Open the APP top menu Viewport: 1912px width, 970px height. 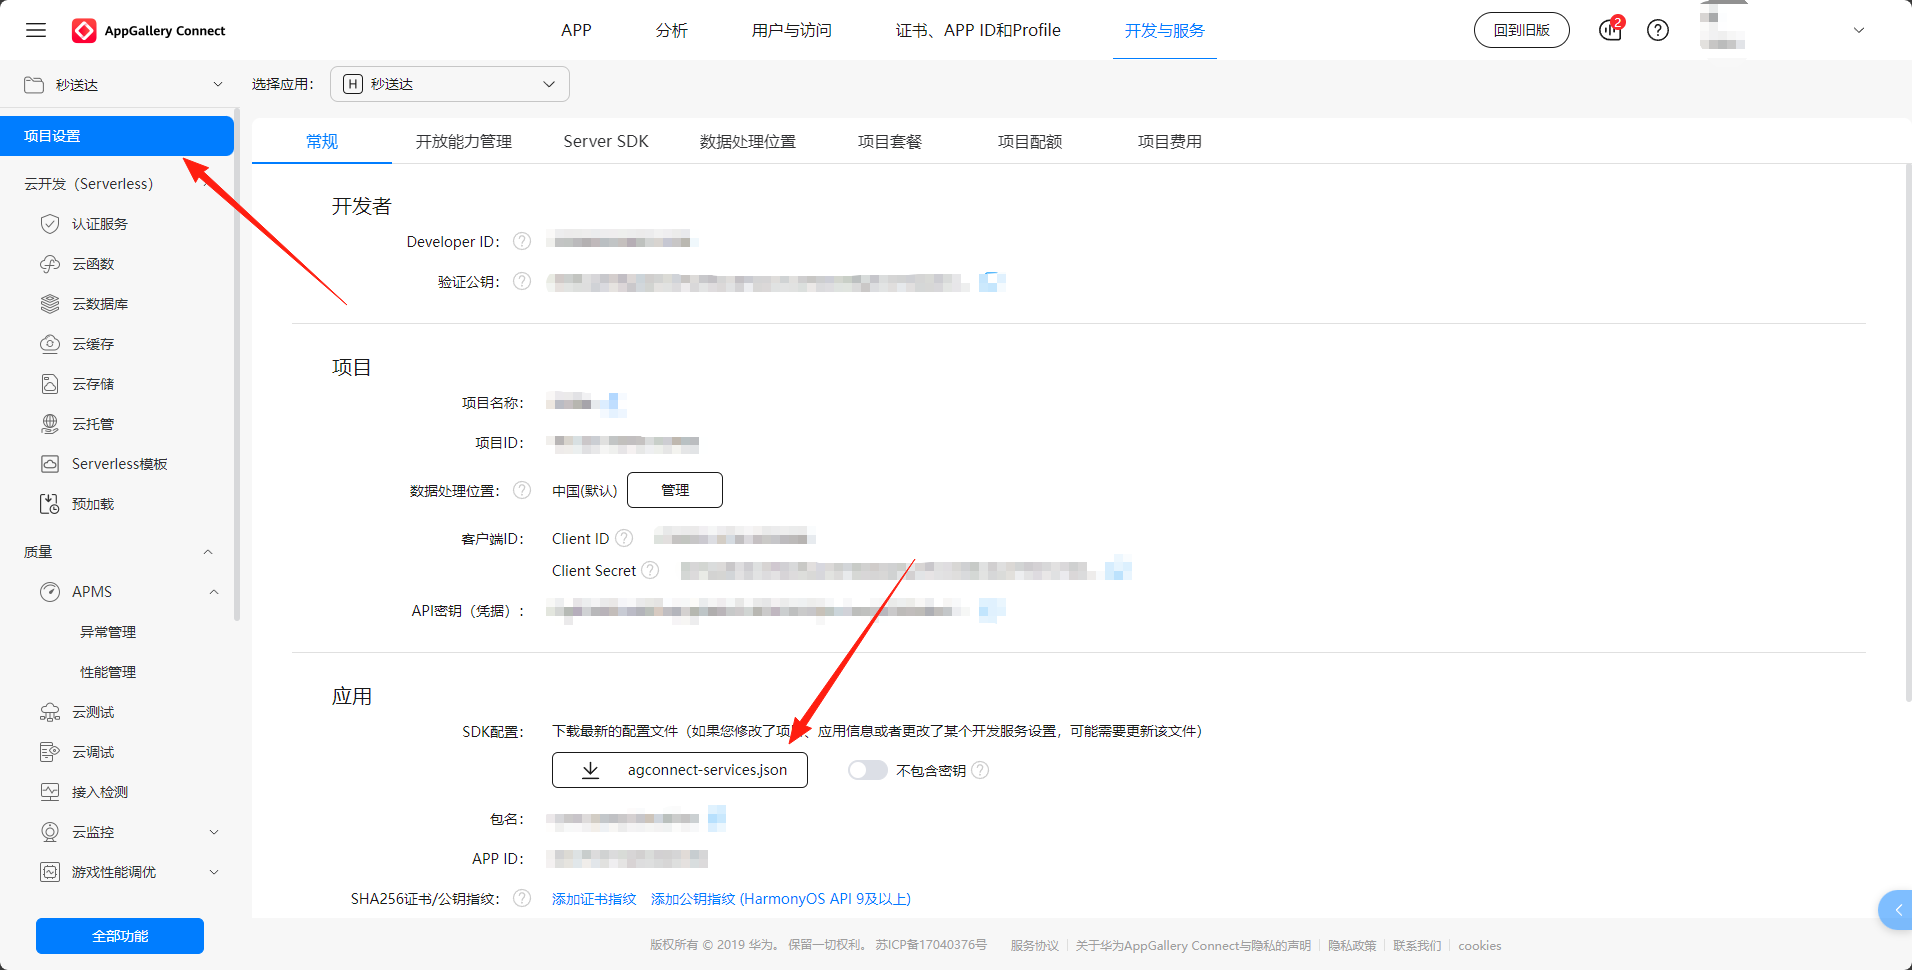click(x=577, y=30)
